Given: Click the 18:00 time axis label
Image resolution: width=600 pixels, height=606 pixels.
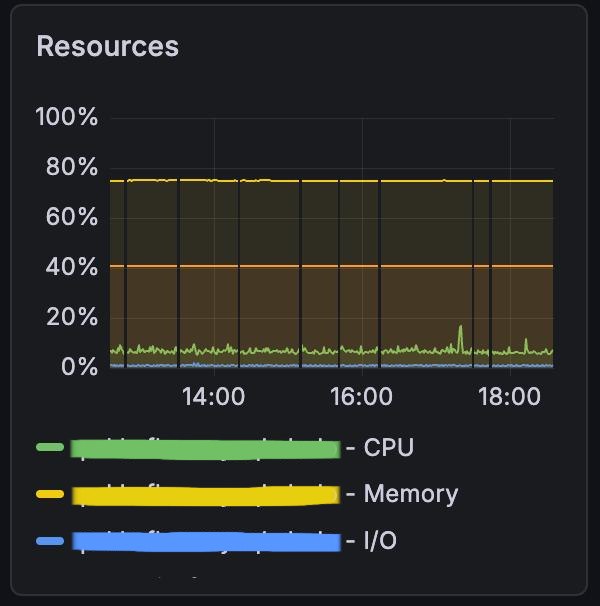Looking at the screenshot, I should point(509,397).
